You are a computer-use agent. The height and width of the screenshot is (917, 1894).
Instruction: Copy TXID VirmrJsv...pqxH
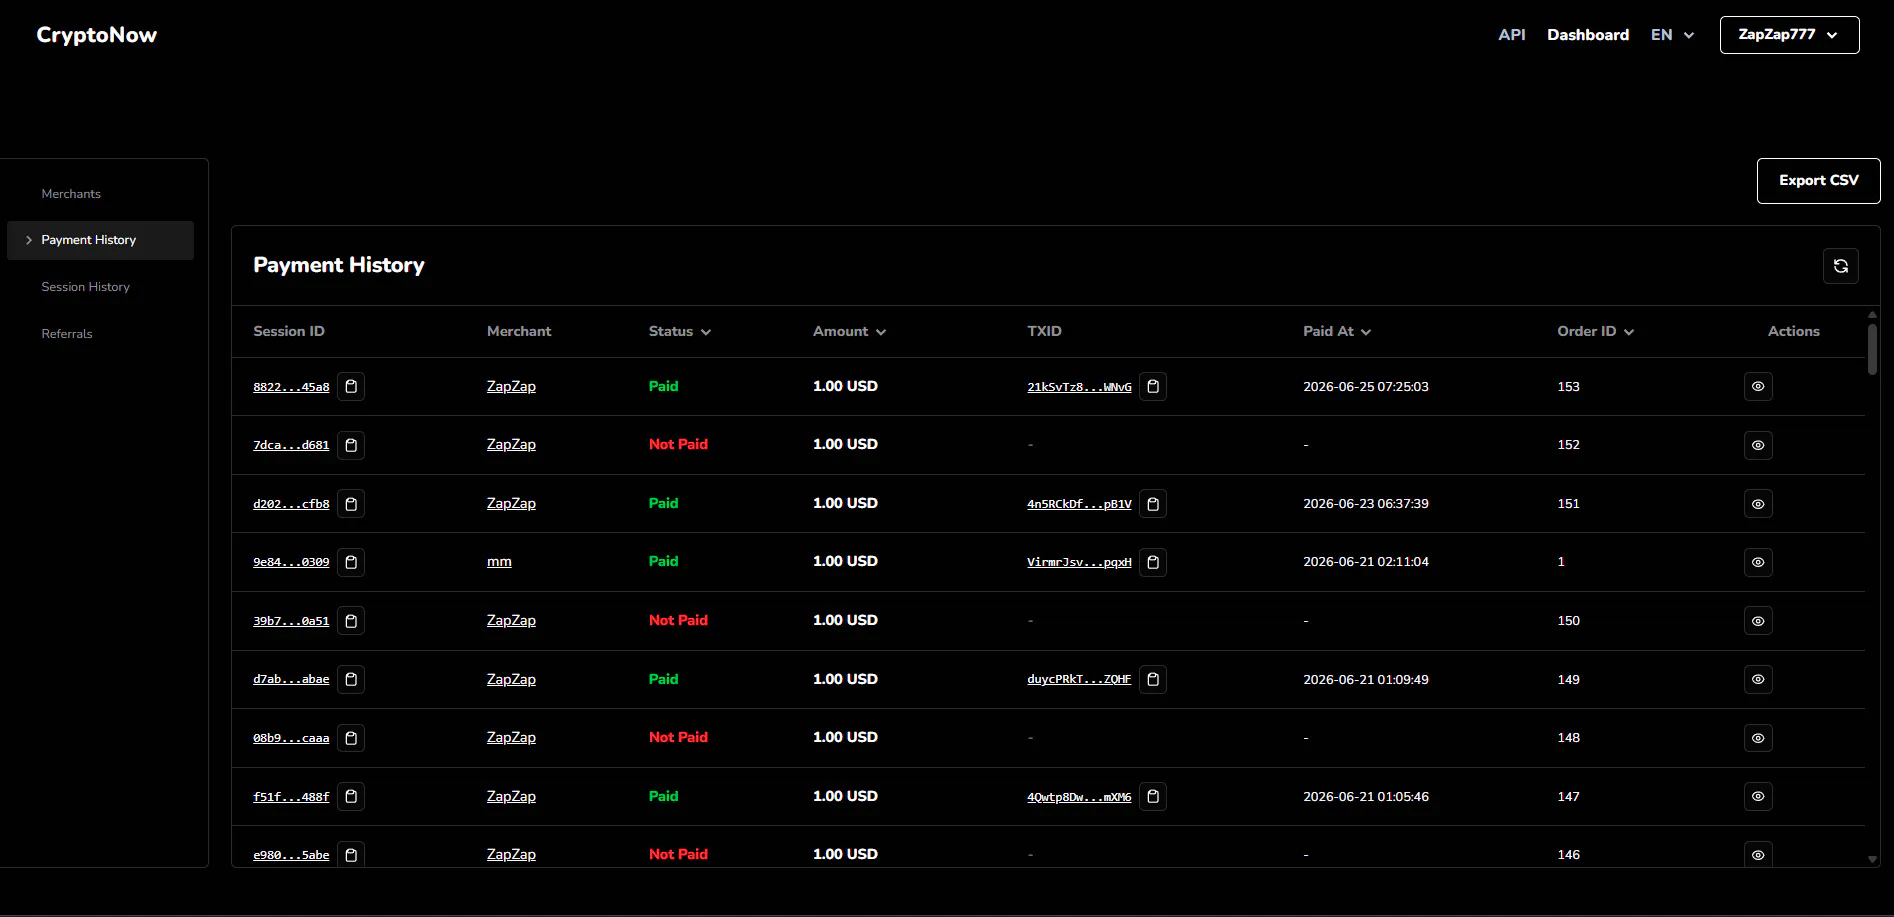click(x=1153, y=562)
